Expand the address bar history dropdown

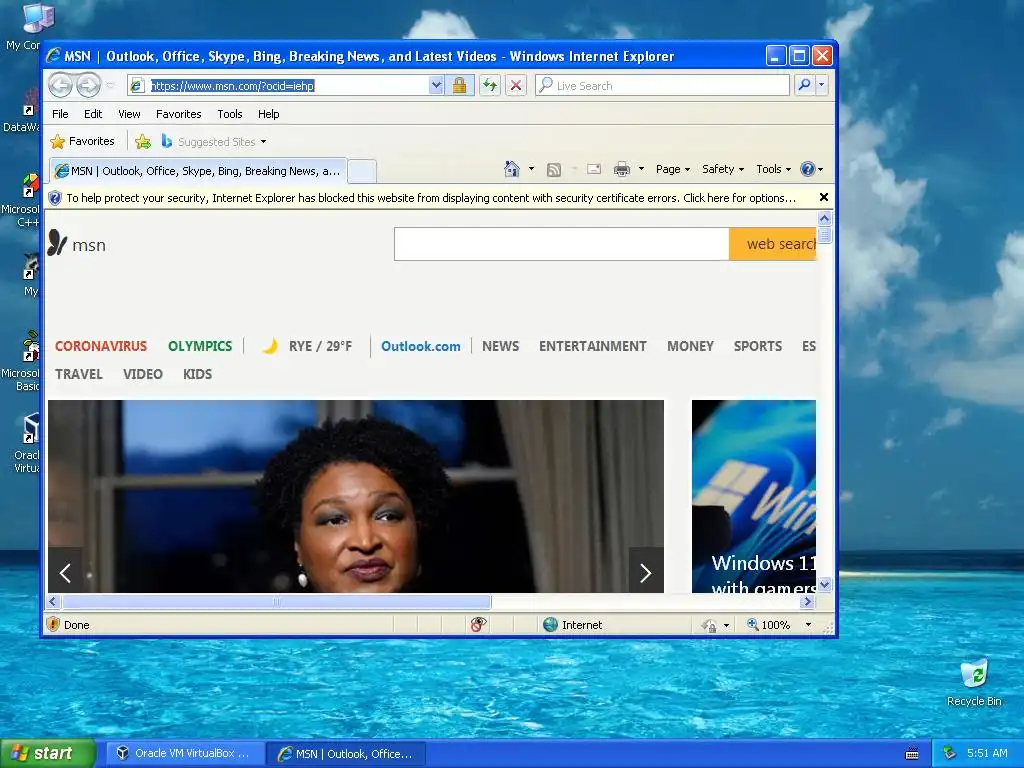click(436, 86)
